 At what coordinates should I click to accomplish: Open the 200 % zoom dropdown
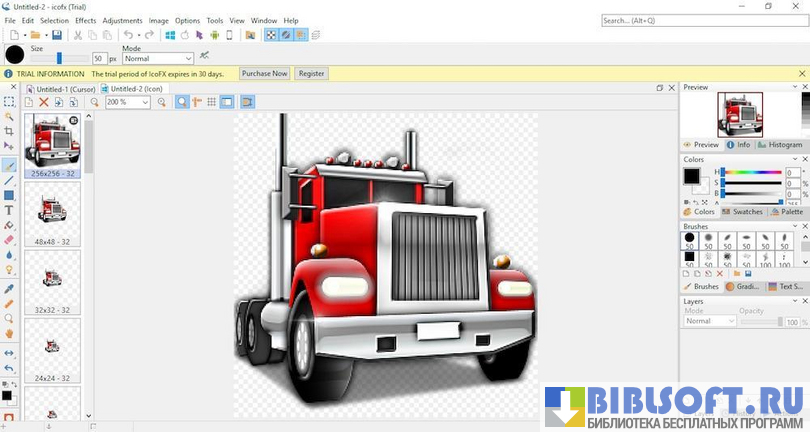pos(127,102)
